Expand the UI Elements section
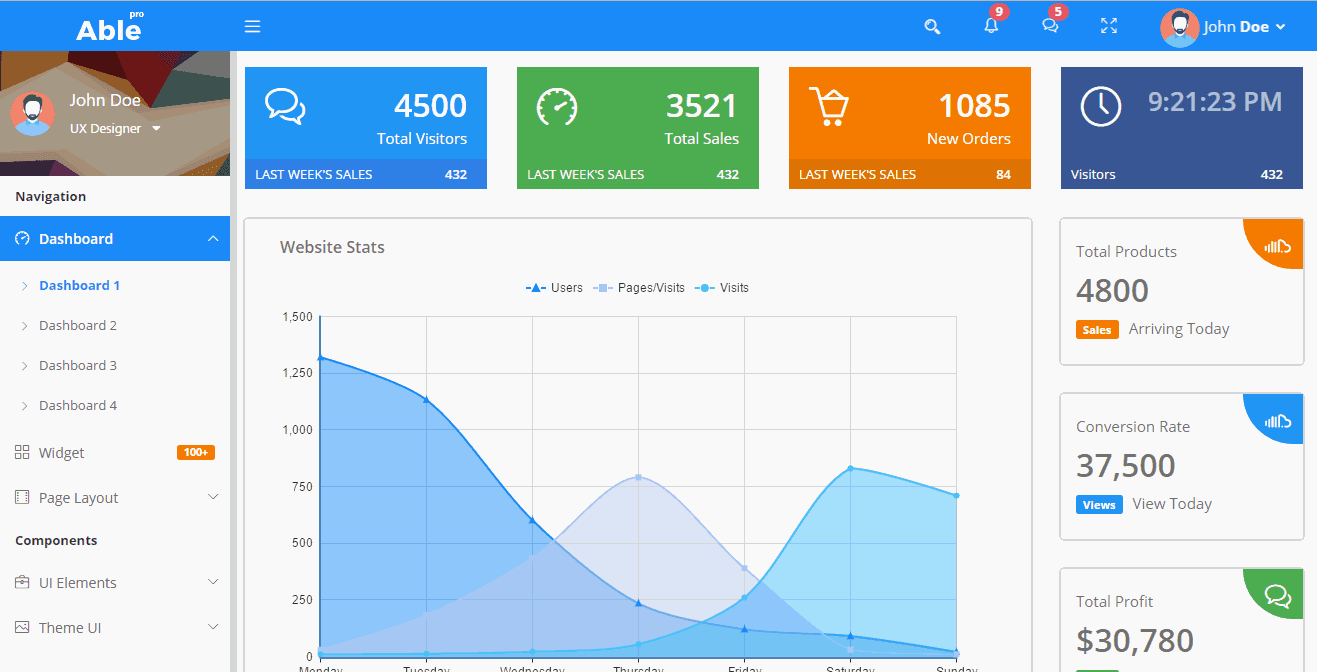This screenshot has width=1317, height=672. tap(78, 582)
